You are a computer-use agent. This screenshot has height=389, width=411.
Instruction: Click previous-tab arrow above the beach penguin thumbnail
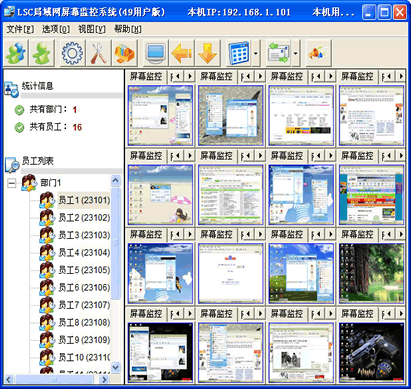point(177,156)
